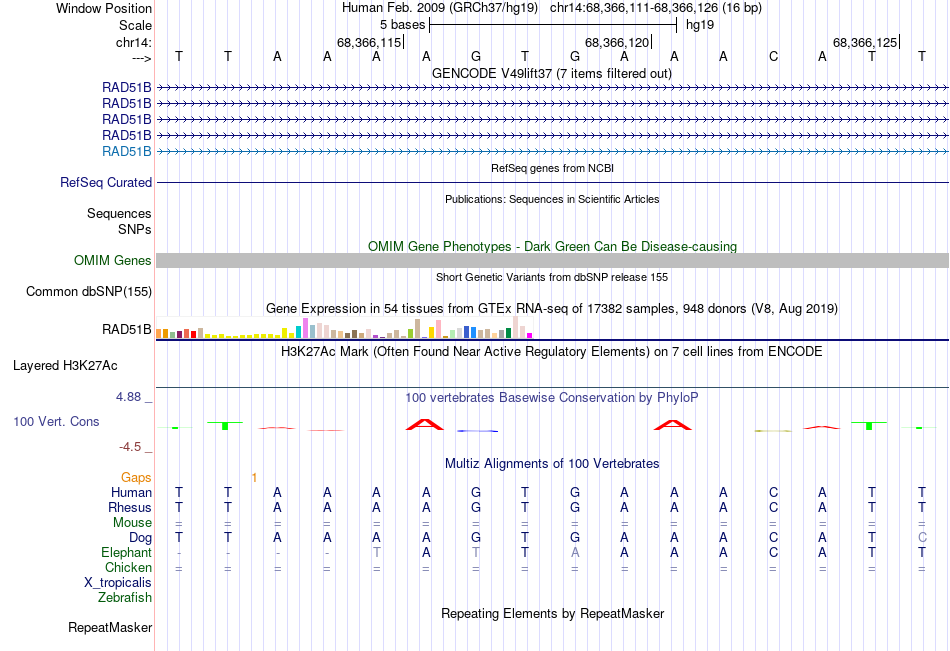The height and width of the screenshot is (651, 950).
Task: Click the 68,366,120 coordinate marker
Action: coord(617,42)
